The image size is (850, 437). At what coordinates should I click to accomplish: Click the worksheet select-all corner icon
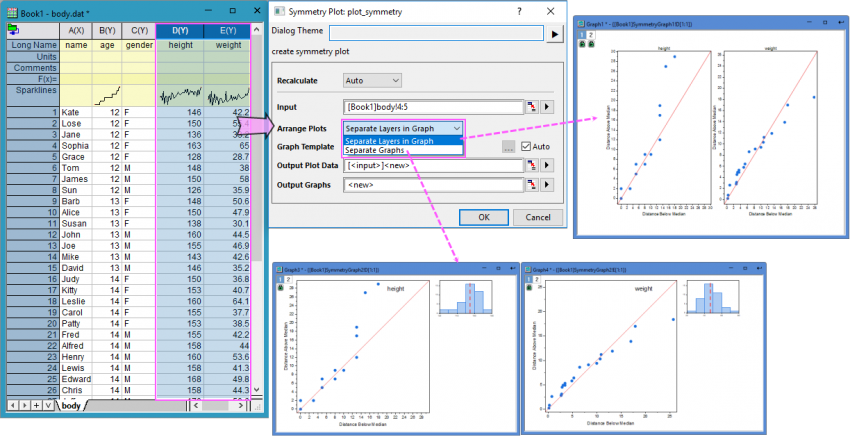click(12, 31)
